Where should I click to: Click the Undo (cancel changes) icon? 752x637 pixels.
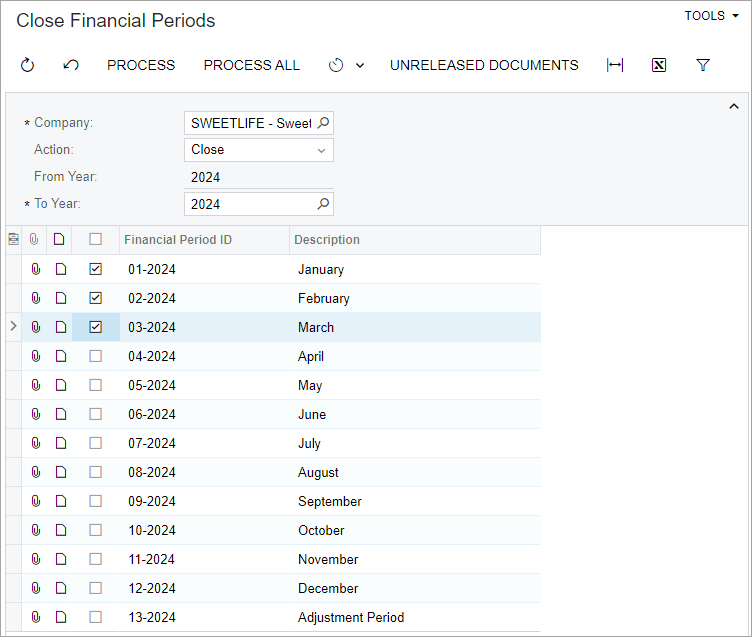coord(71,65)
